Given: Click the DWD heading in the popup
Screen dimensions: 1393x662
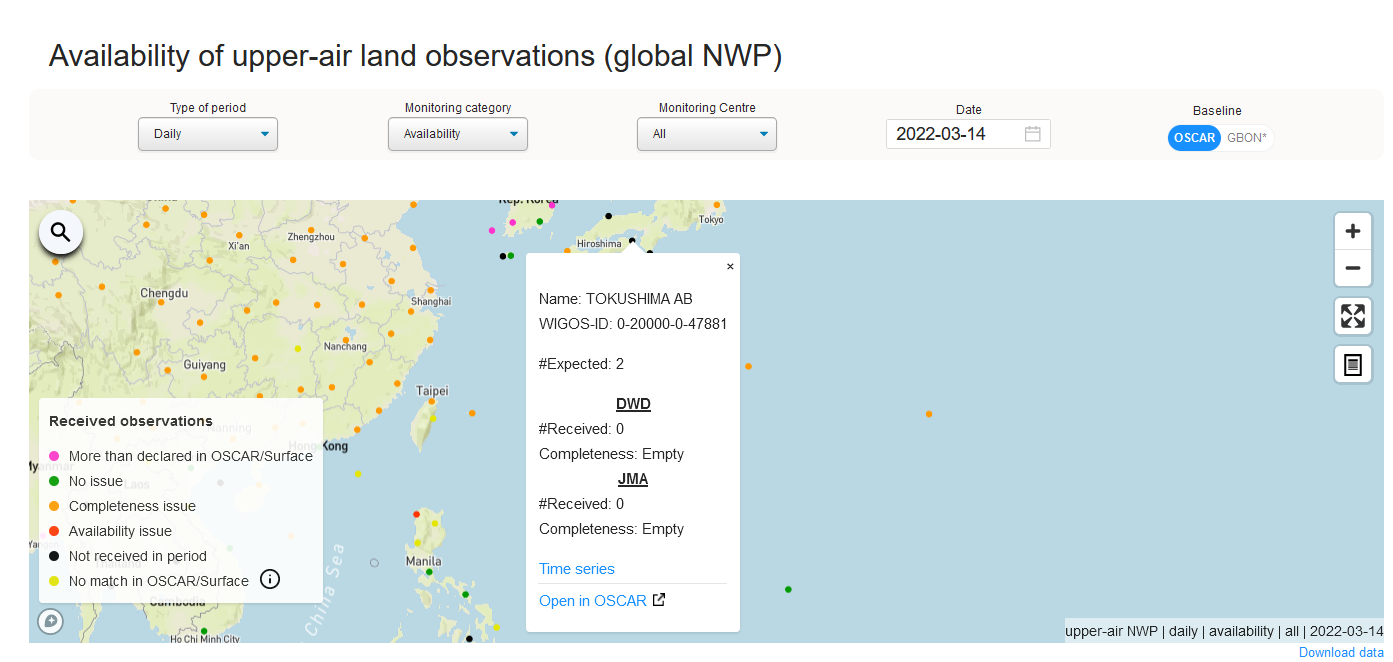Looking at the screenshot, I should point(633,404).
